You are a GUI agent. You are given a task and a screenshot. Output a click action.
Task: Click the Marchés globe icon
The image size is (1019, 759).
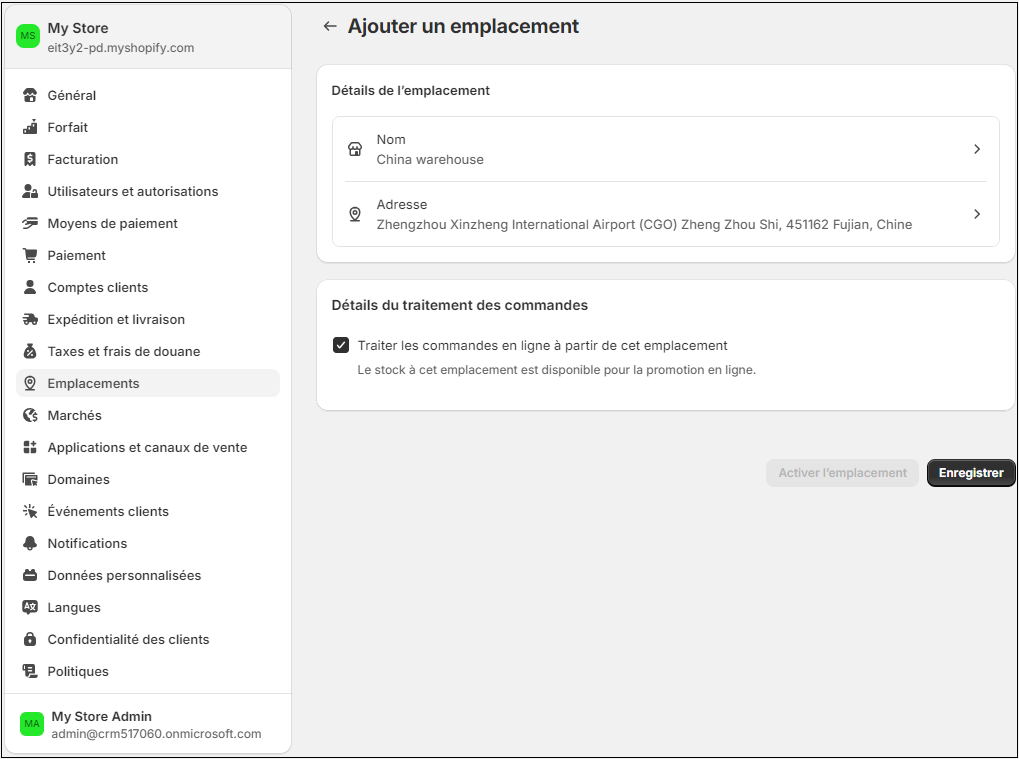coord(30,416)
